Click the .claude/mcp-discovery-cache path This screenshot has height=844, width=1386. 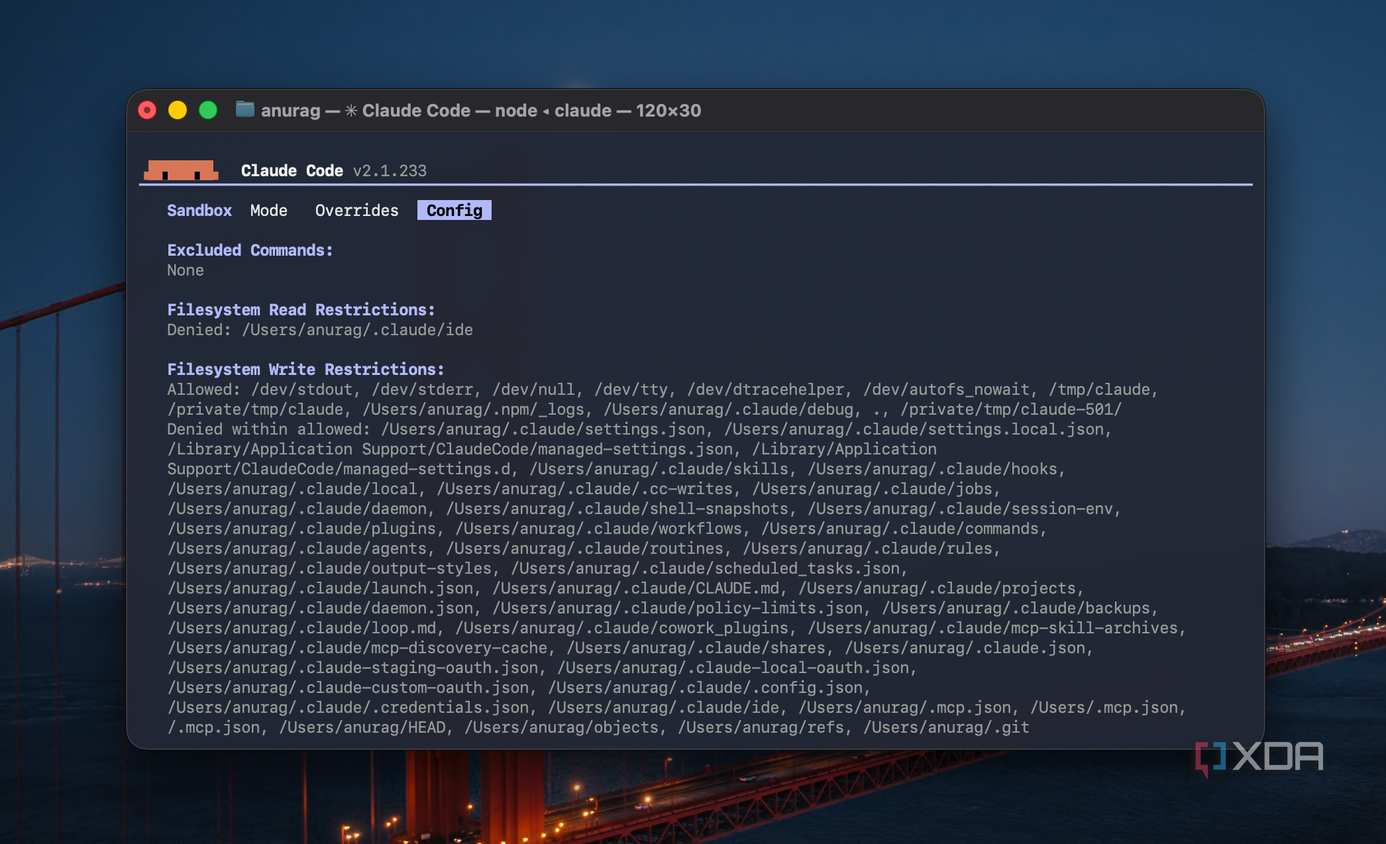tap(357, 648)
